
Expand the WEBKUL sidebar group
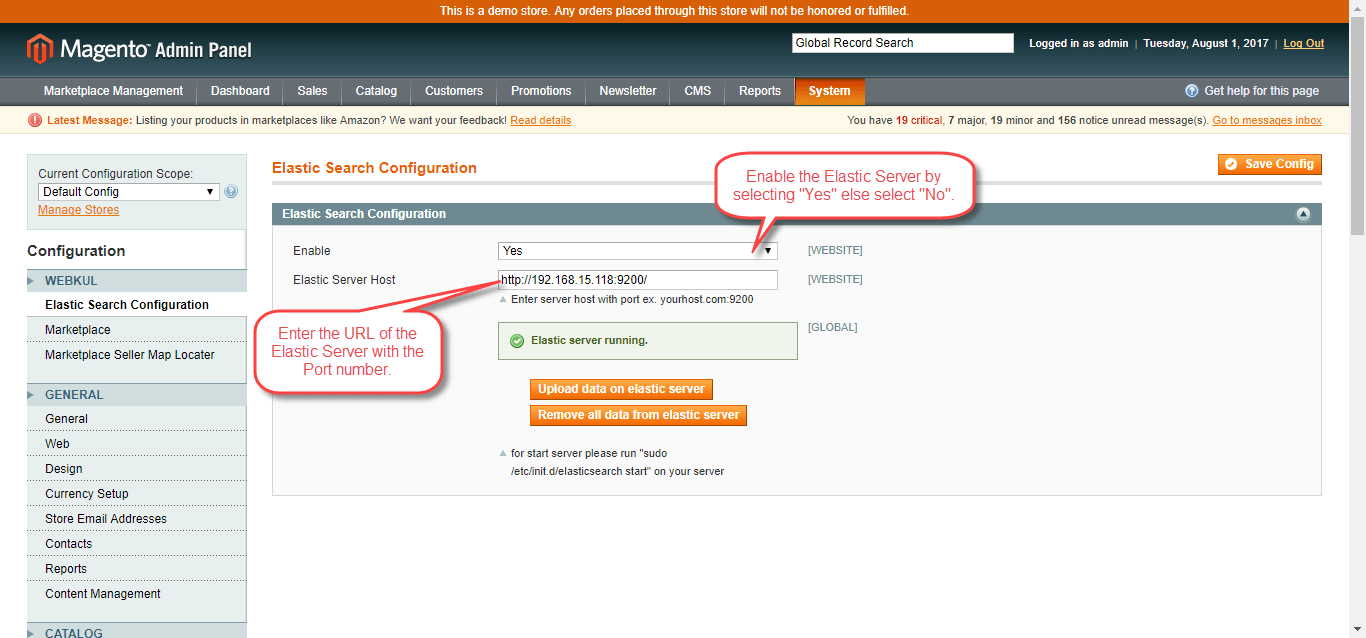pos(137,281)
